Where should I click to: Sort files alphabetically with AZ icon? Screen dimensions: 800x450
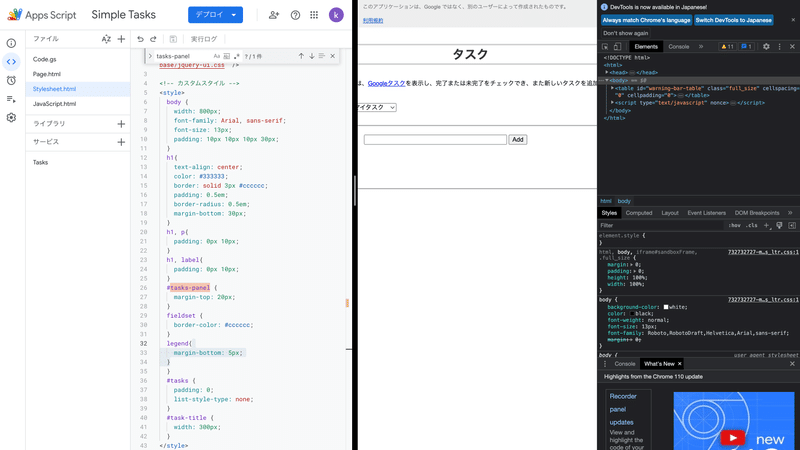coord(106,39)
